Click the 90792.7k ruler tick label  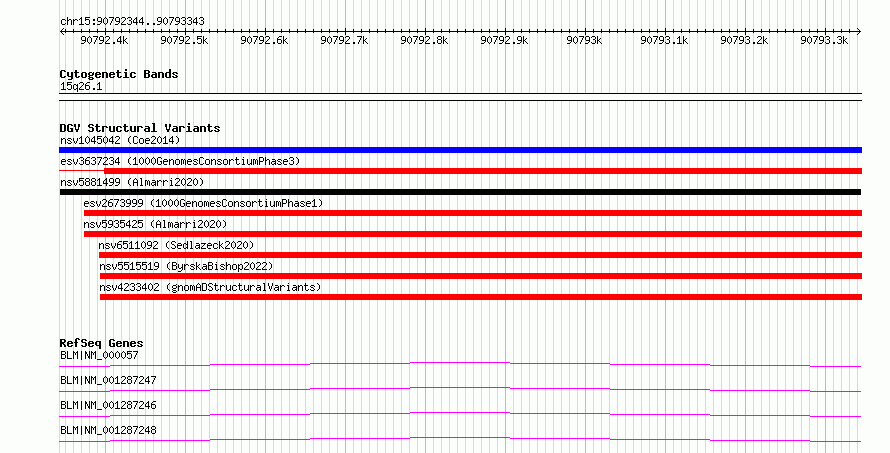point(345,40)
